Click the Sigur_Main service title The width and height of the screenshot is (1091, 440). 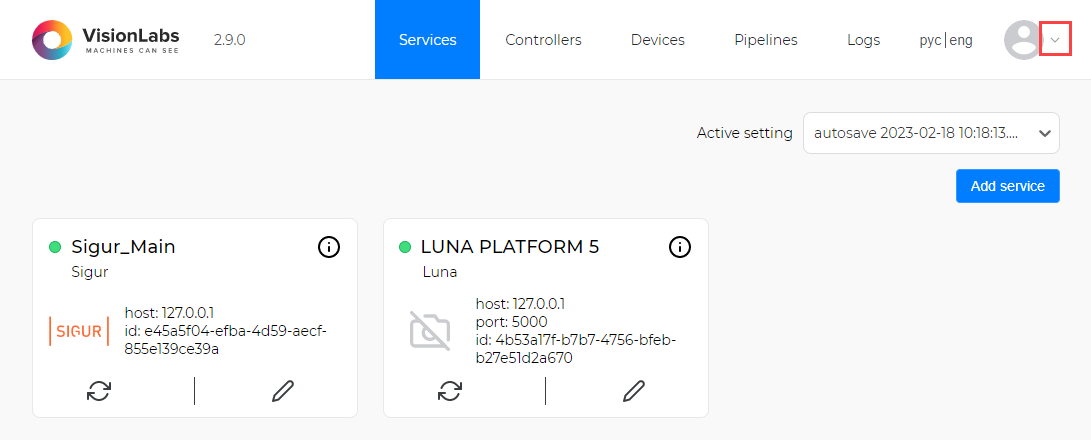coord(123,246)
